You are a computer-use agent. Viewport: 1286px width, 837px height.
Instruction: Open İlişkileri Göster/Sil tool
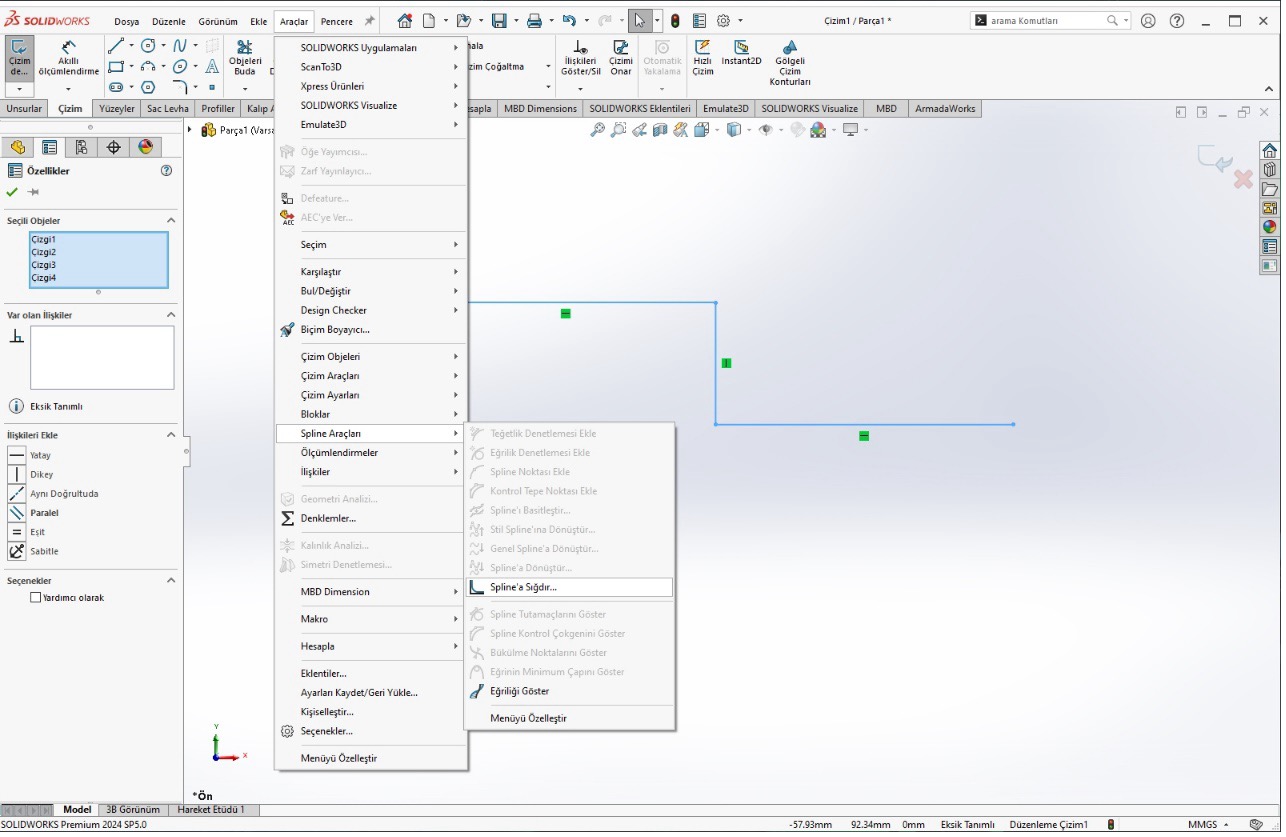click(x=581, y=59)
